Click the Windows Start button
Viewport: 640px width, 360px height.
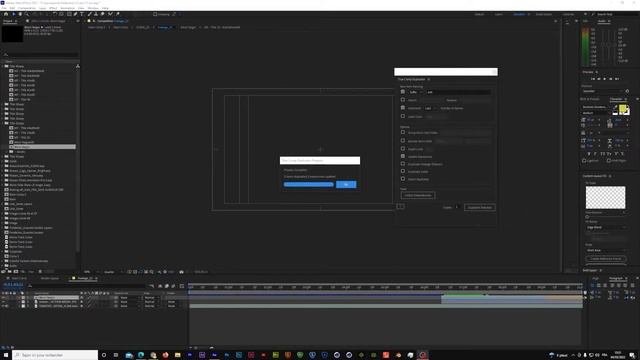coord(6,355)
